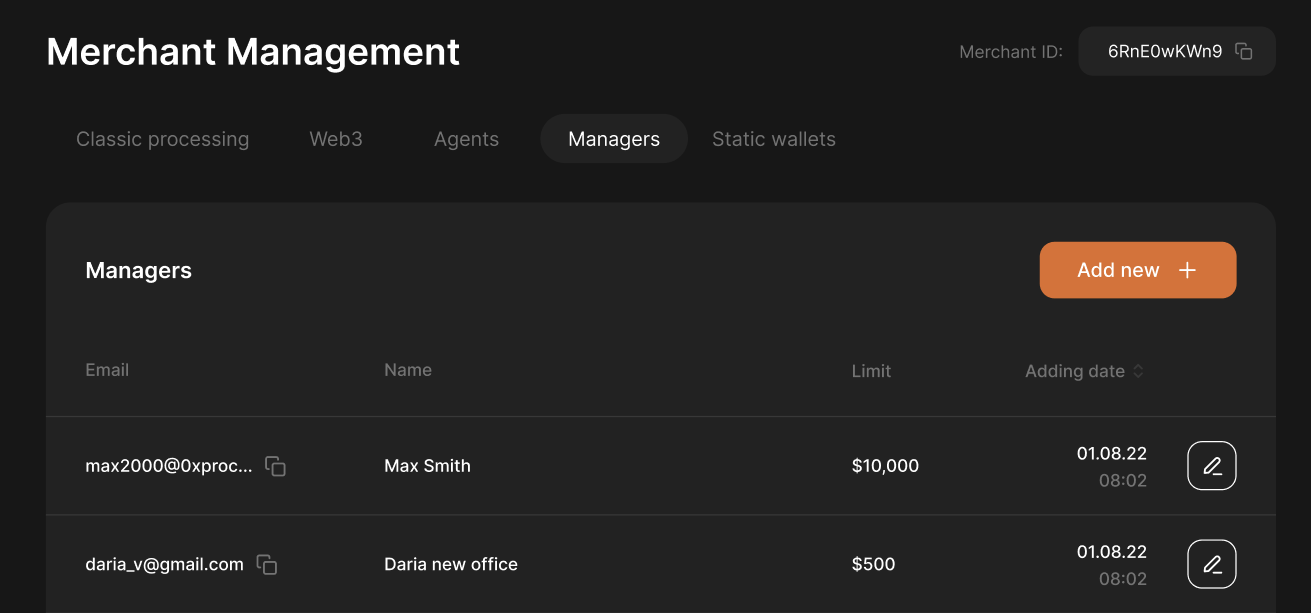The width and height of the screenshot is (1311, 613).
Task: Sort managers by Adding date arrows
Action: pyautogui.click(x=1137, y=371)
